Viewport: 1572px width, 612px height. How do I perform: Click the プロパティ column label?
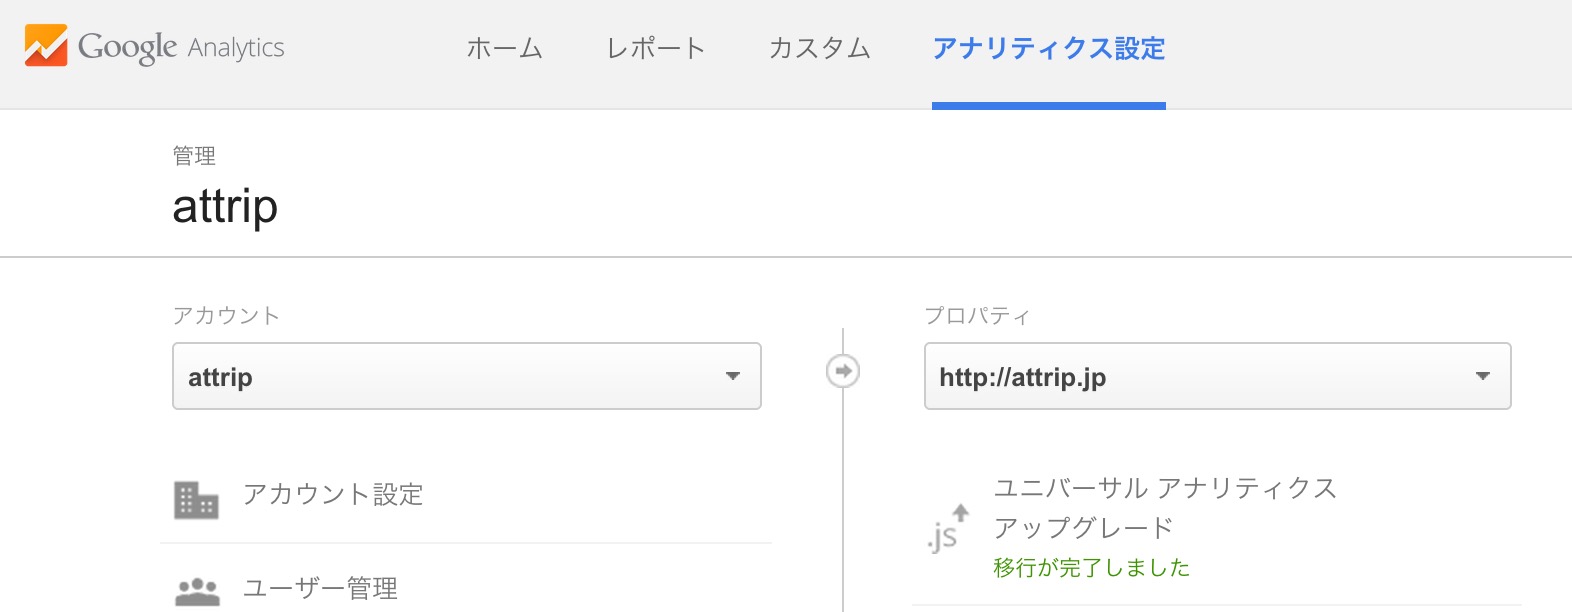tap(977, 316)
